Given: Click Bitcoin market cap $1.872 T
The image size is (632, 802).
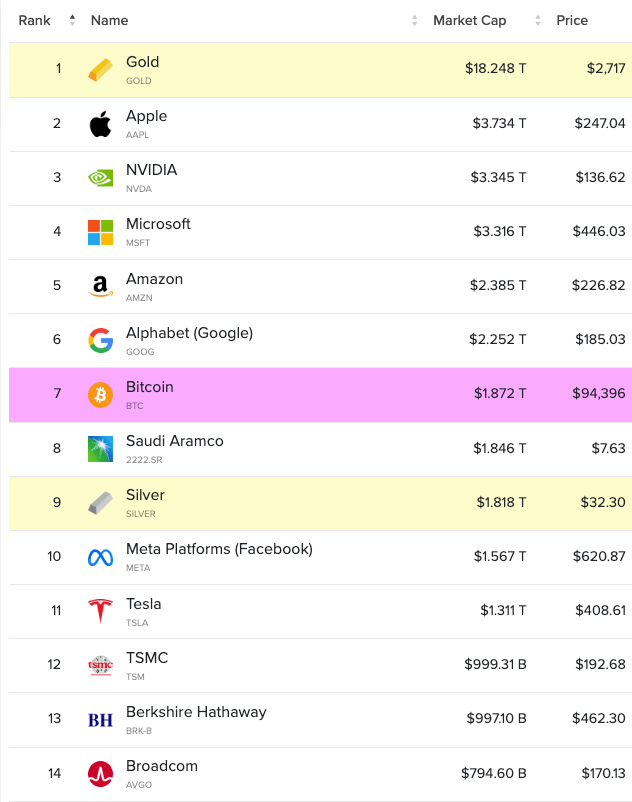Looking at the screenshot, I should pyautogui.click(x=500, y=393).
